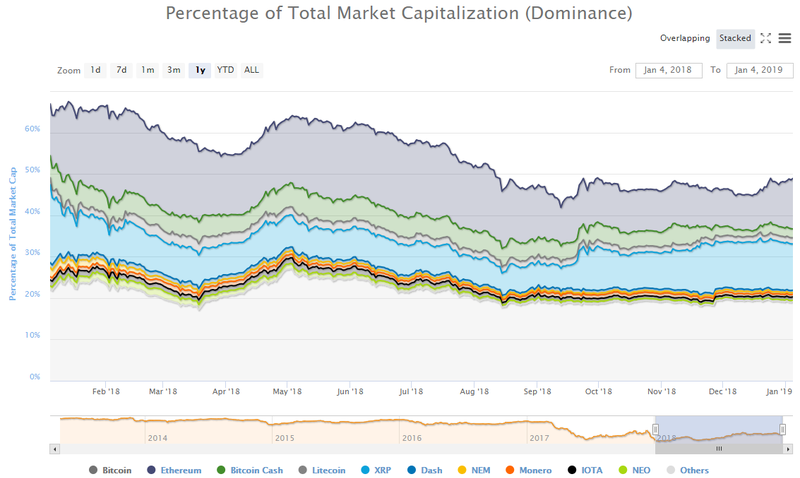Toggle fullscreen chart view
Screen dimensions: 800x478
point(766,38)
